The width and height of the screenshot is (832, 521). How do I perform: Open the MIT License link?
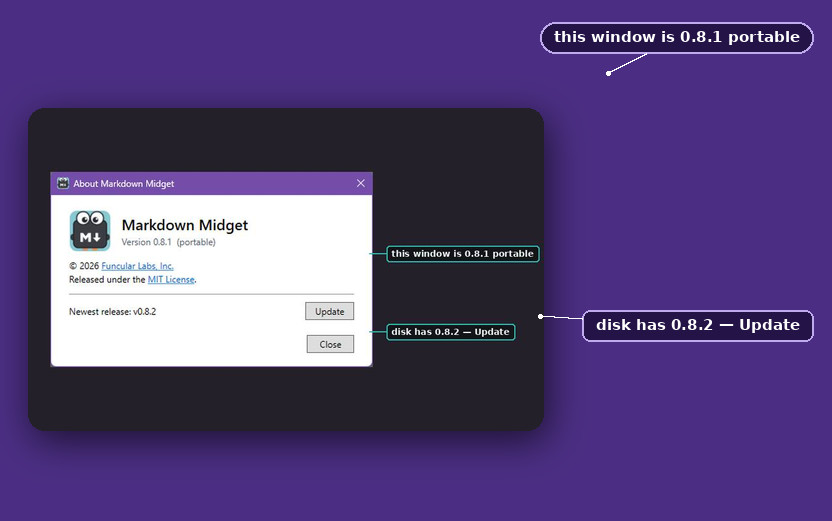point(171,280)
